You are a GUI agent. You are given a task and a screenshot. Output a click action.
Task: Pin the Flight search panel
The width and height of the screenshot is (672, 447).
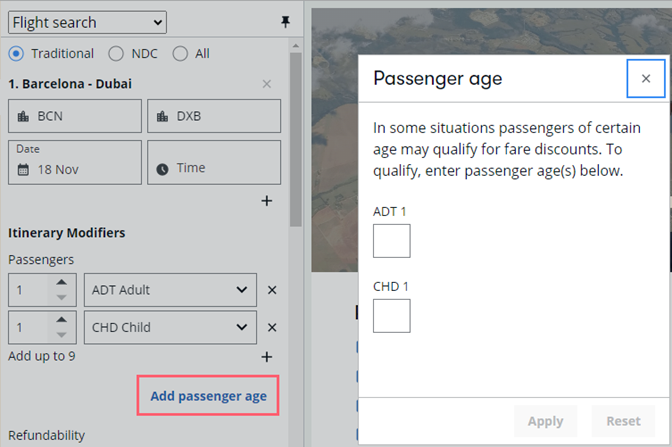tap(285, 22)
